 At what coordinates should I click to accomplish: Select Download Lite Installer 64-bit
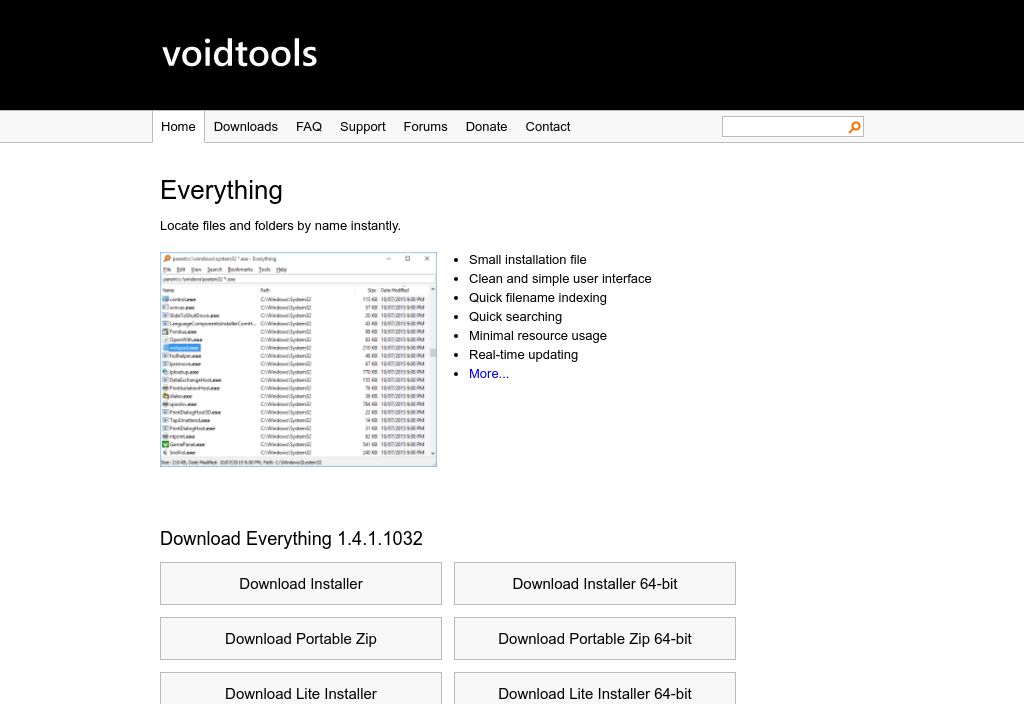(595, 691)
